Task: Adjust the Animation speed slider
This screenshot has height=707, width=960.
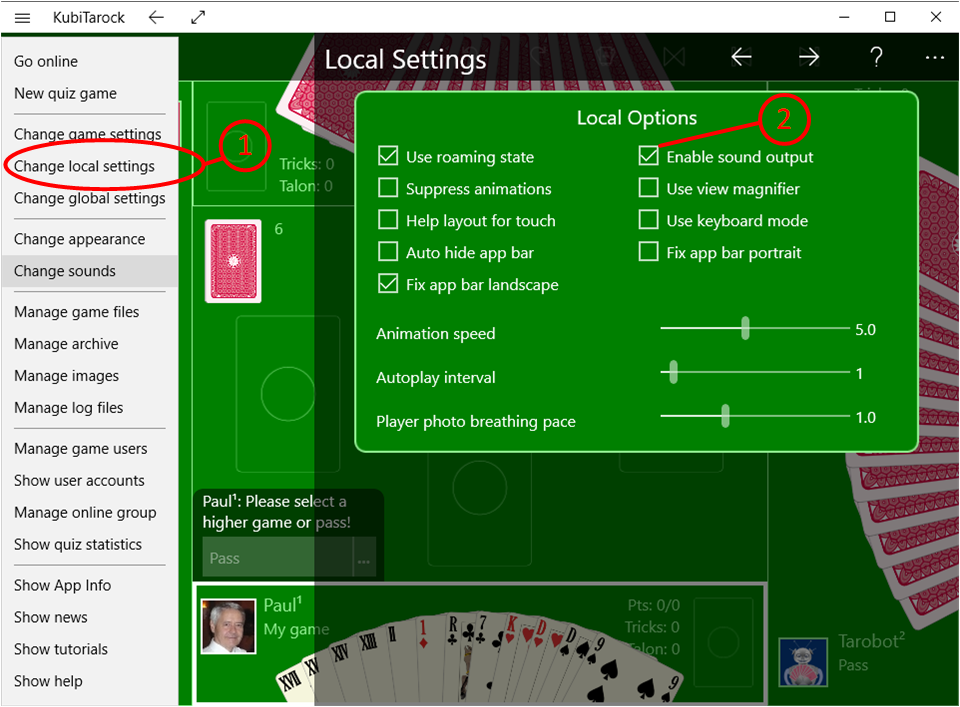Action: tap(745, 329)
